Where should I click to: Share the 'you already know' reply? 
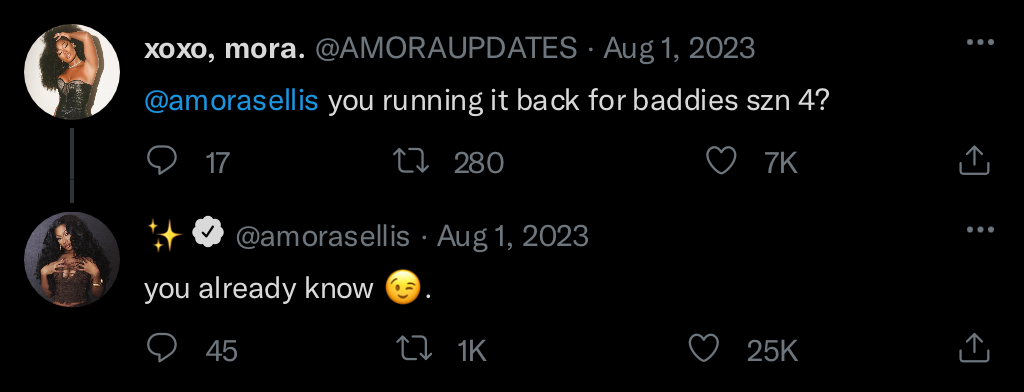(974, 349)
